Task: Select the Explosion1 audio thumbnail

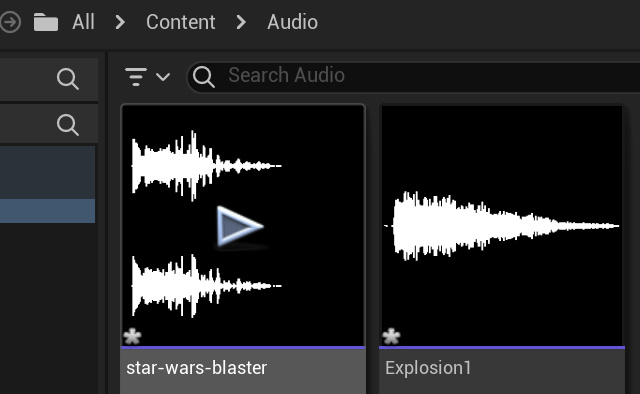Action: (502, 225)
